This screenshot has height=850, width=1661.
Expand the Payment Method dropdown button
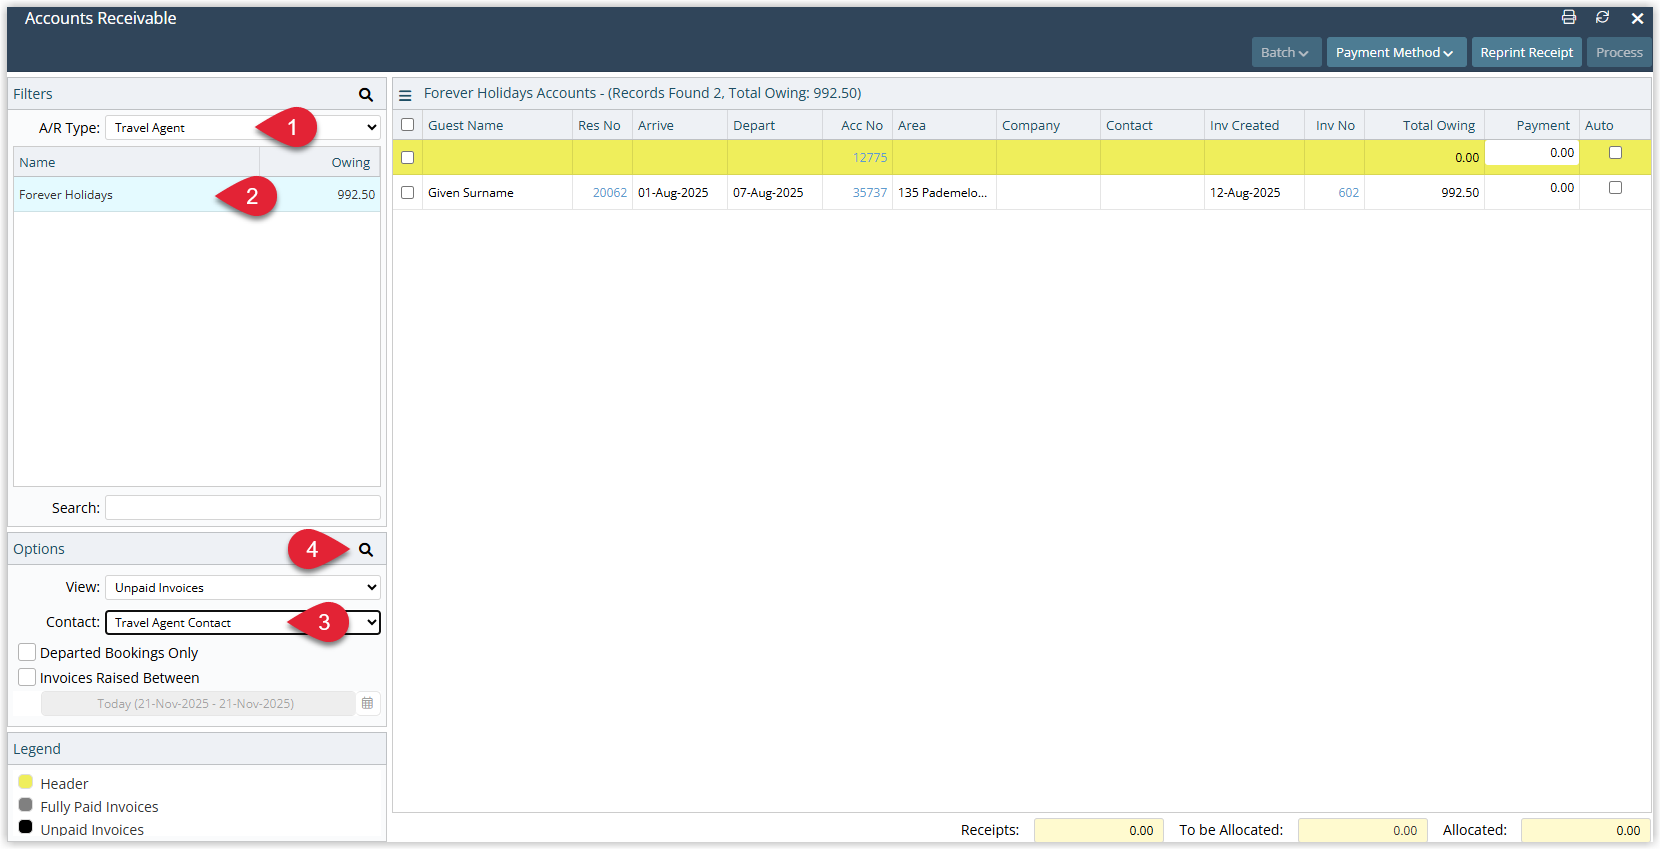[1396, 52]
